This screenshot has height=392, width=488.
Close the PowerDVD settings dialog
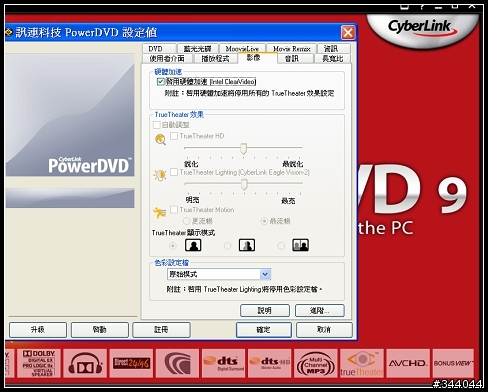click(x=348, y=33)
